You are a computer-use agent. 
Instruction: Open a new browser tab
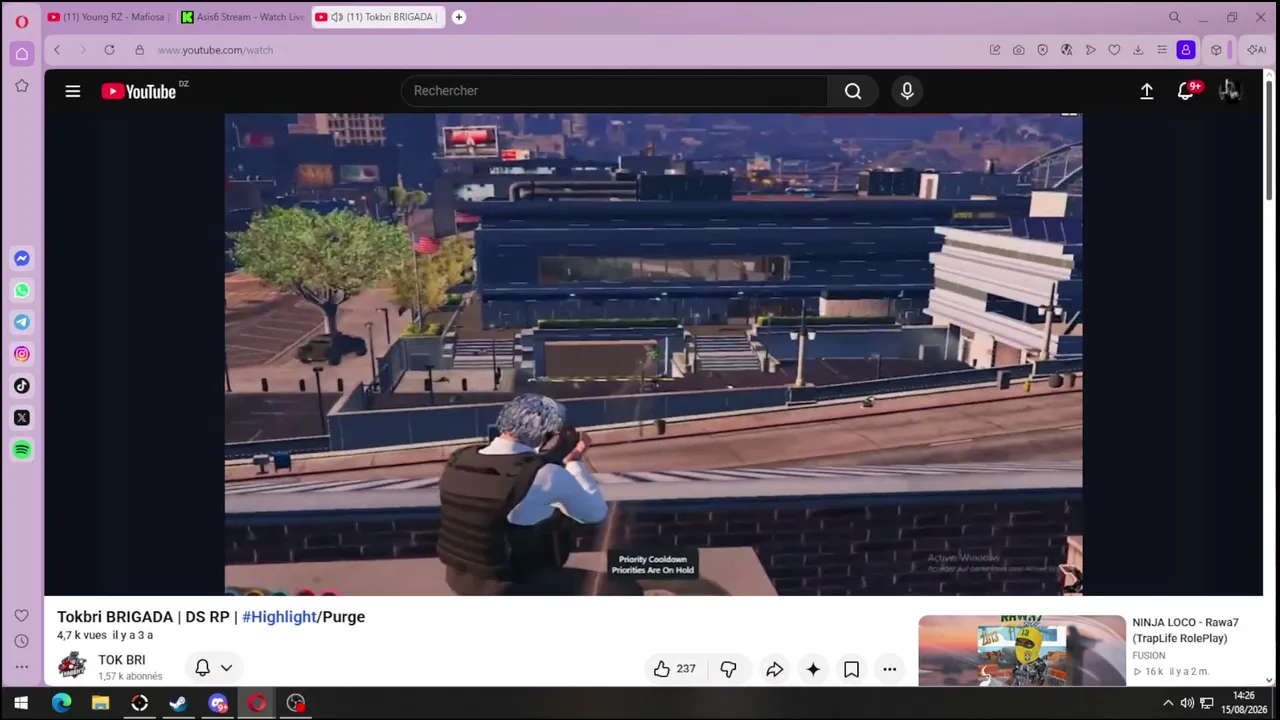point(458,17)
